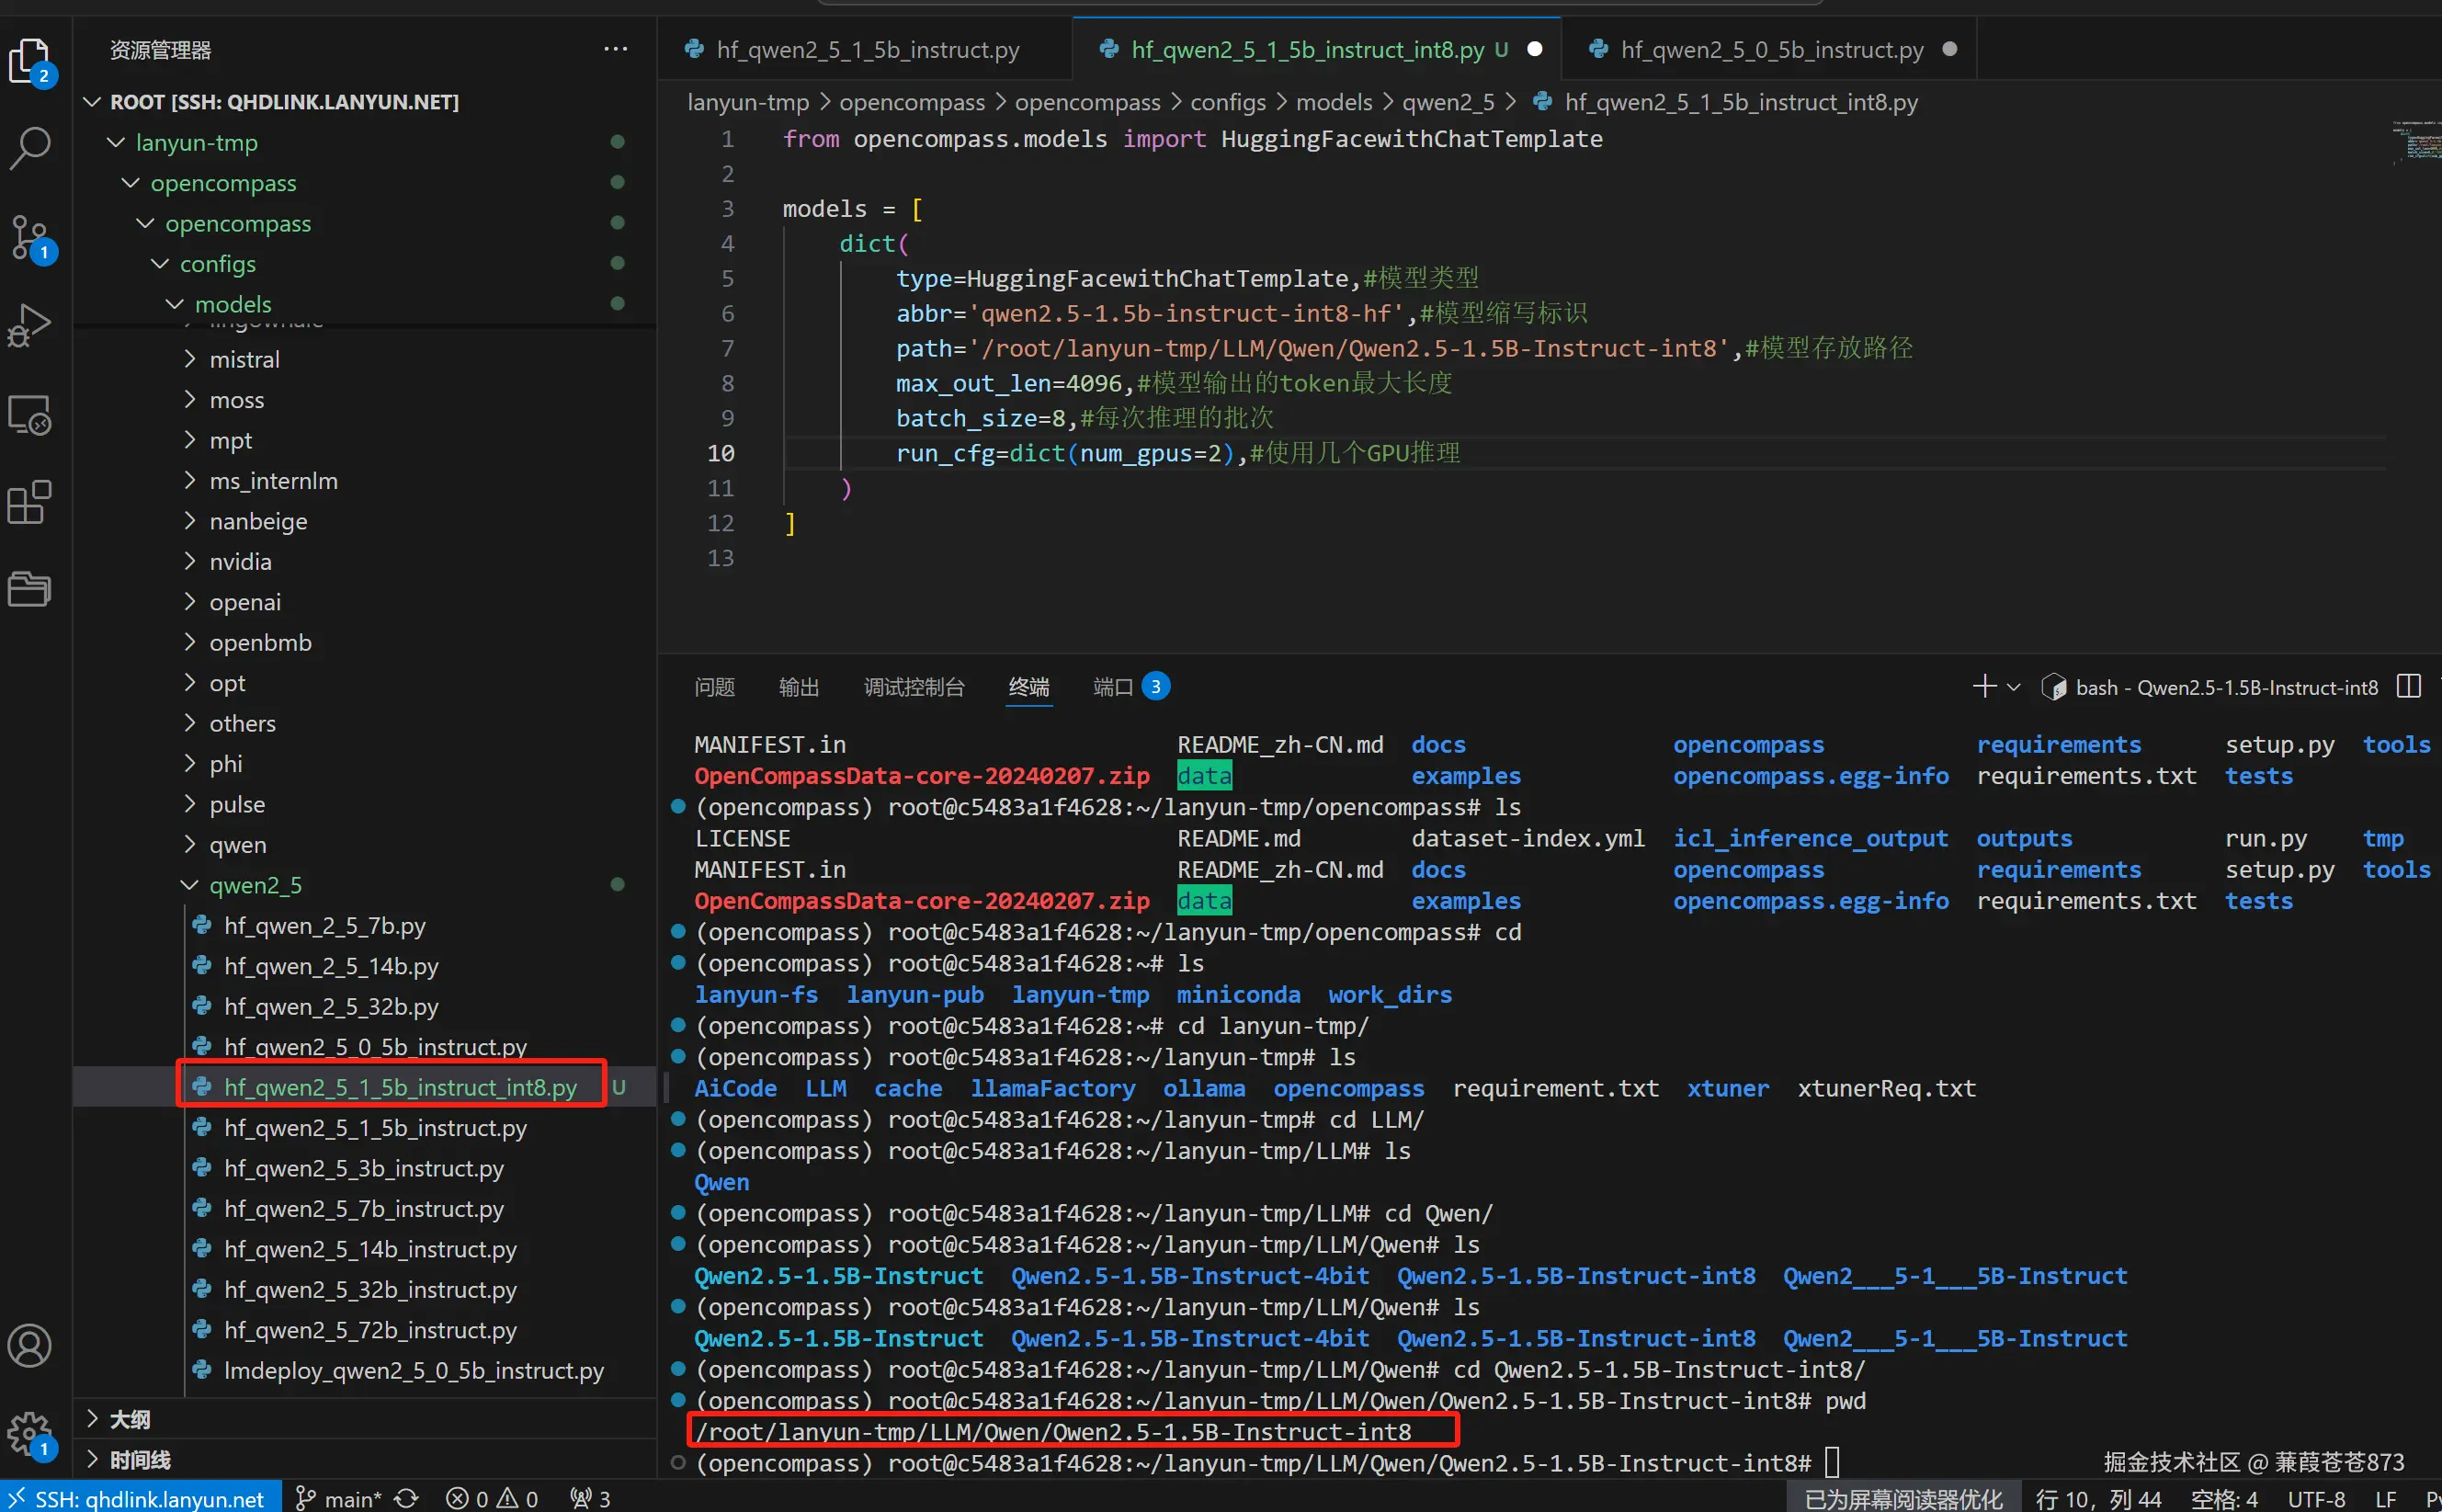2442x1512 pixels.
Task: Open the Search view in activity bar
Action: point(30,148)
